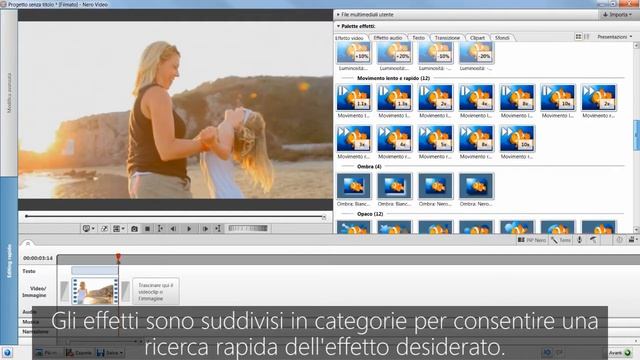Apply the Luminosità -20% effect
This screenshot has width=640, height=360.
click(x=476, y=53)
